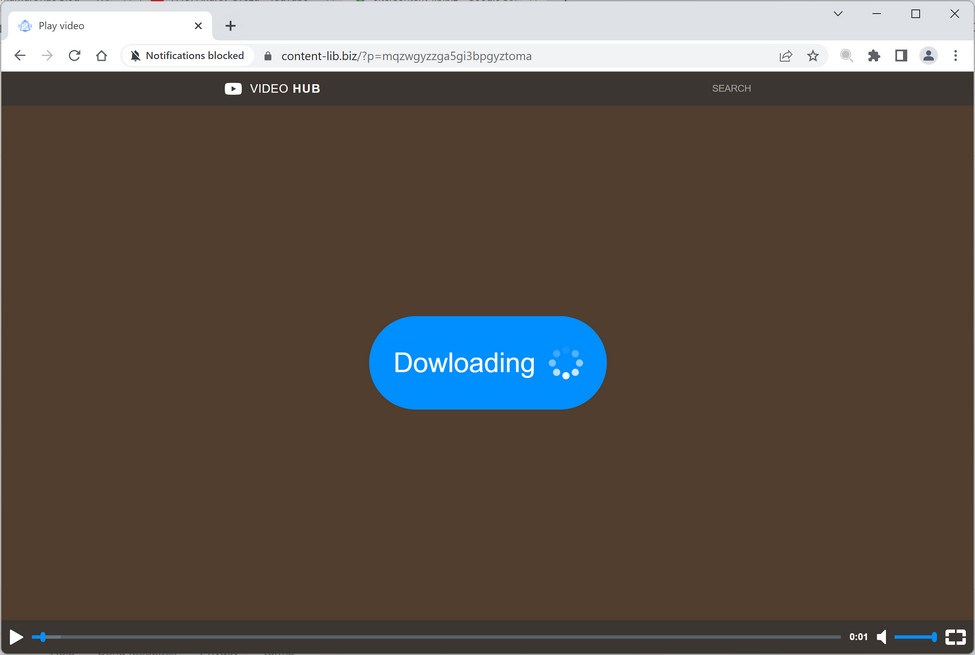The image size is (975, 655).
Task: Click the magnifier extension icon
Action: (846, 56)
